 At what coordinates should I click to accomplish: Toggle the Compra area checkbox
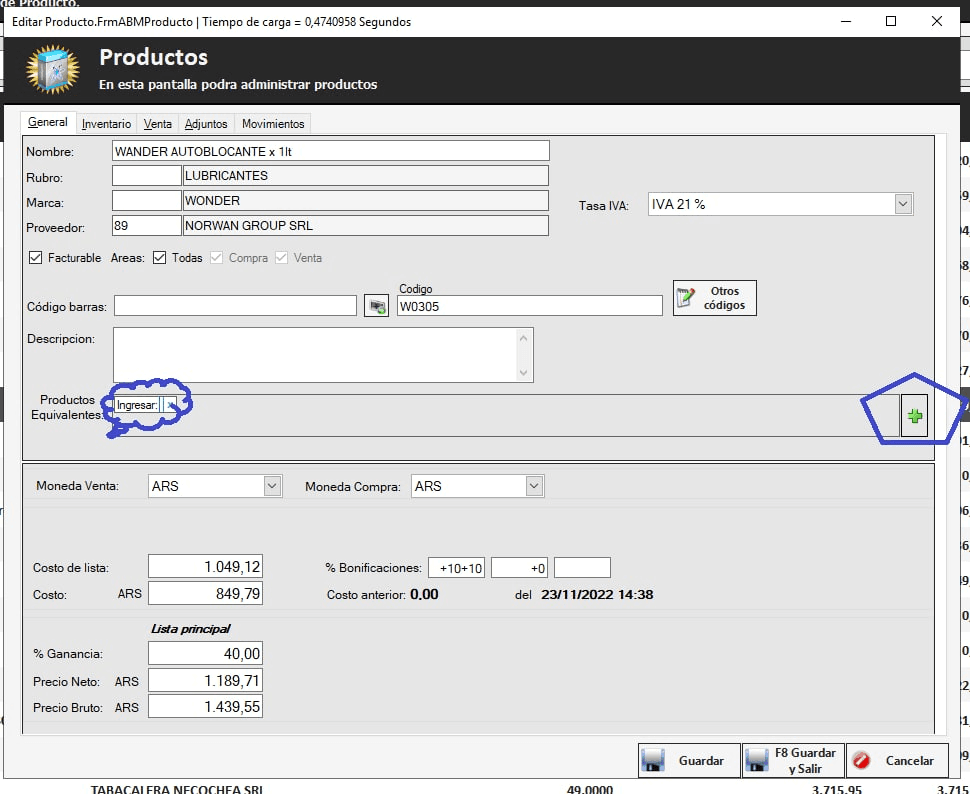[x=216, y=258]
